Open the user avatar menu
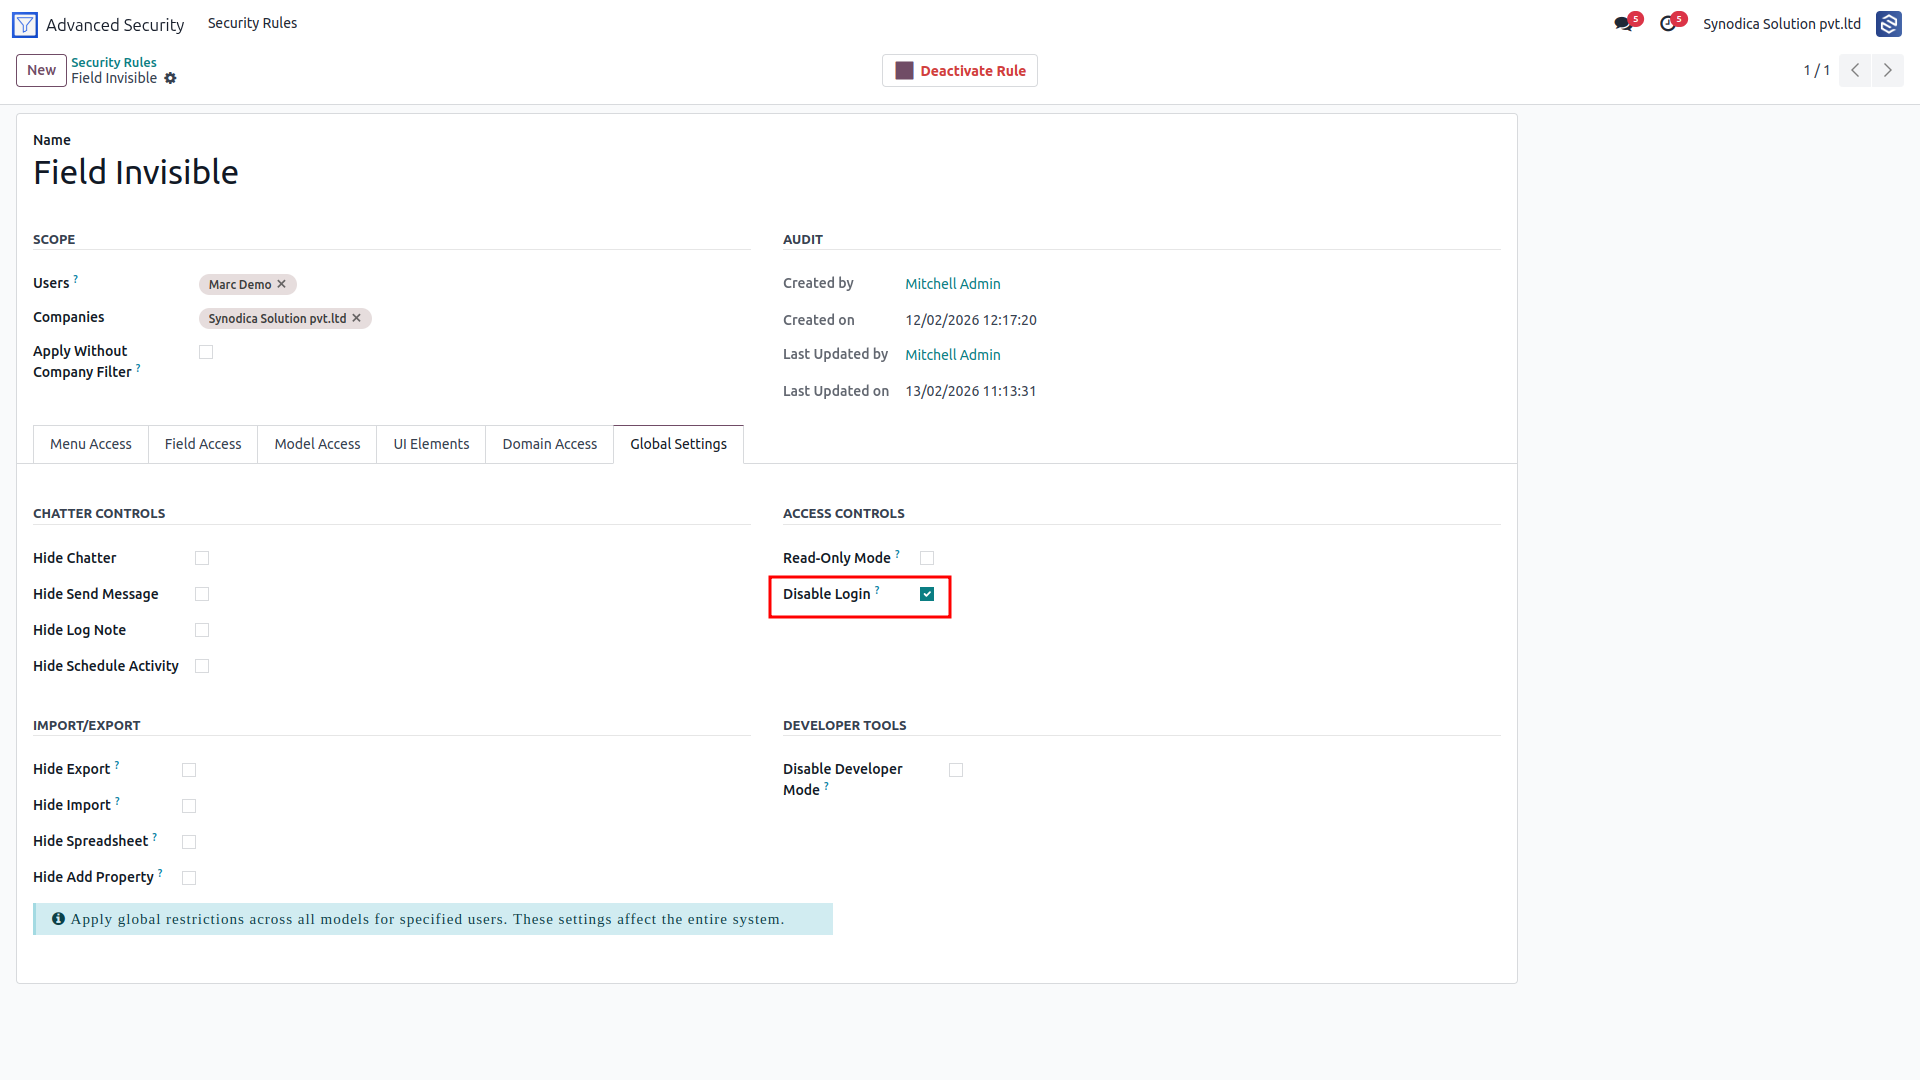The height and width of the screenshot is (1080, 1920). coord(1888,24)
